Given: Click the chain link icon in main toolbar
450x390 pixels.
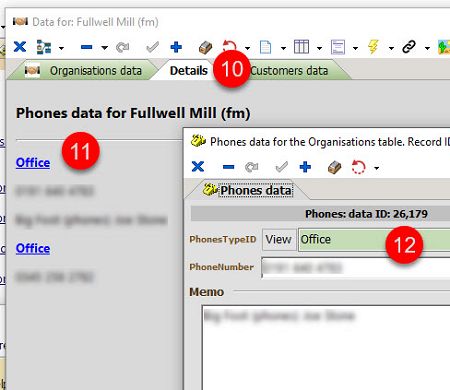Looking at the screenshot, I should click(409, 47).
